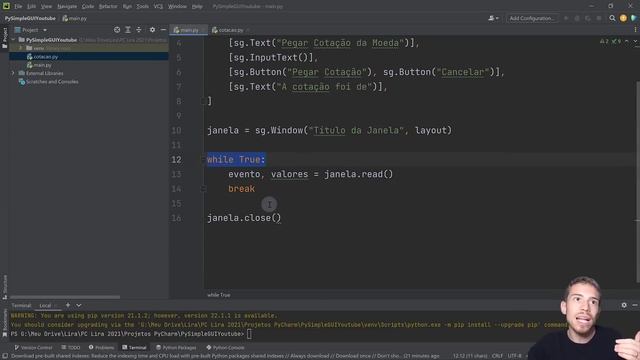Open the Python Packages tool window

coord(176,348)
